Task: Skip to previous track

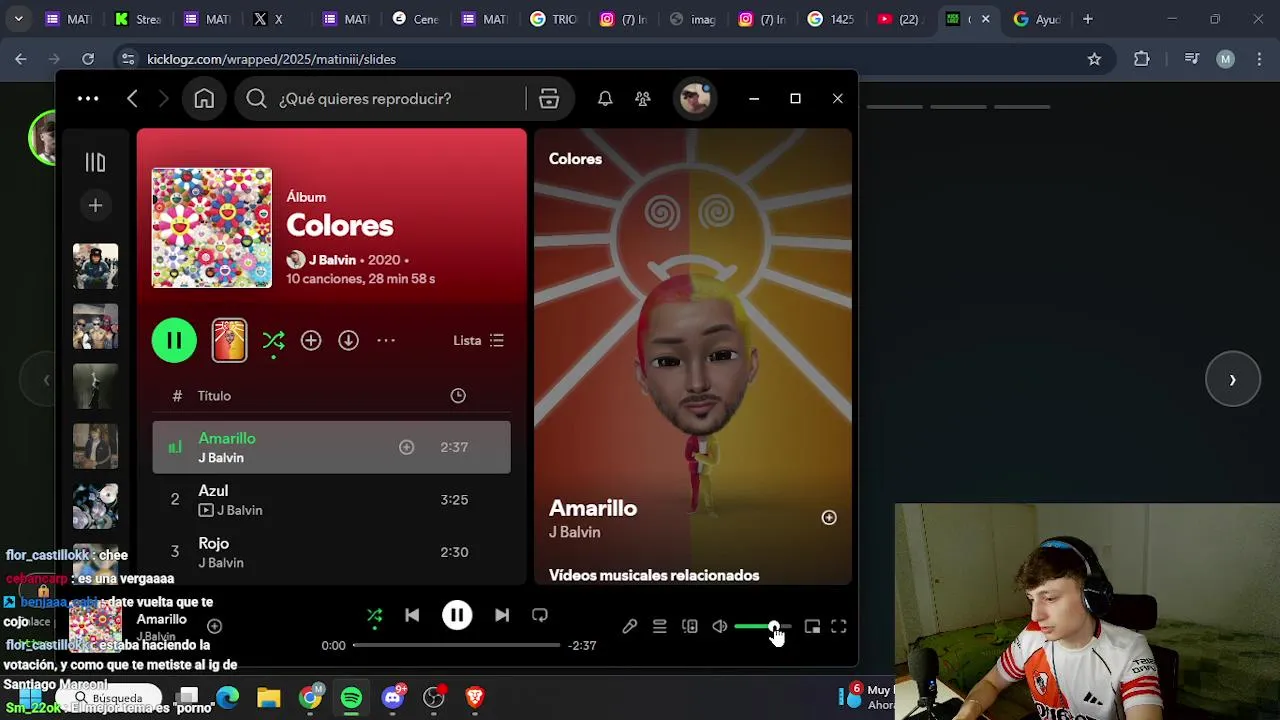Action: coord(412,615)
